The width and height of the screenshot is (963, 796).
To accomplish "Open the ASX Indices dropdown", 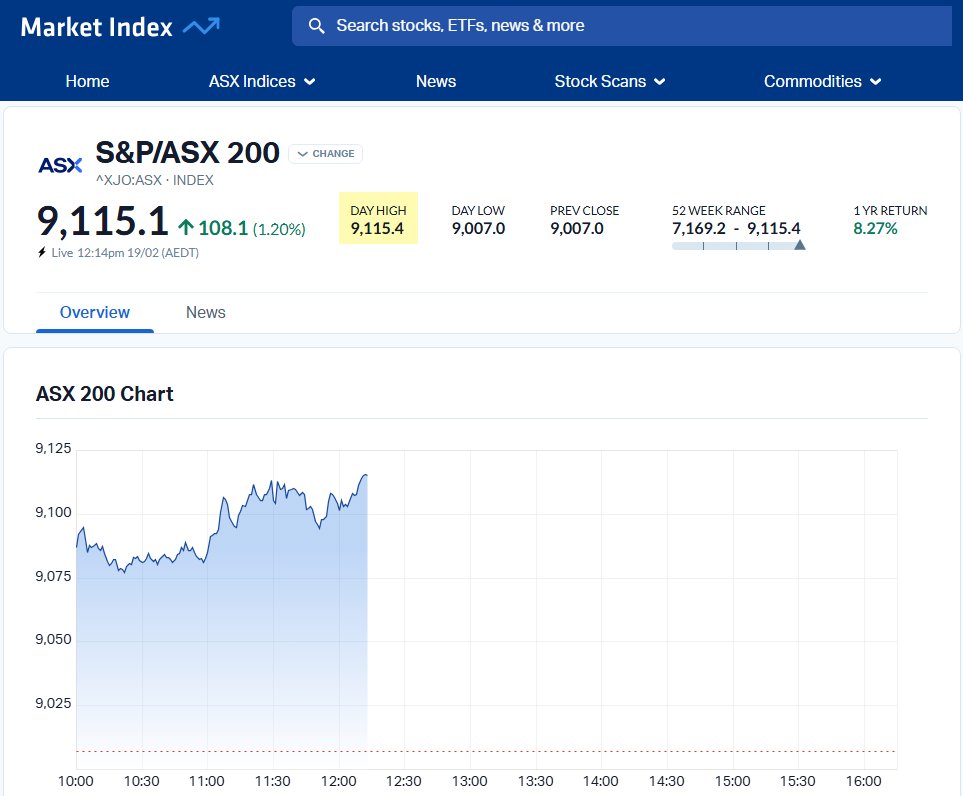I will pyautogui.click(x=262, y=81).
